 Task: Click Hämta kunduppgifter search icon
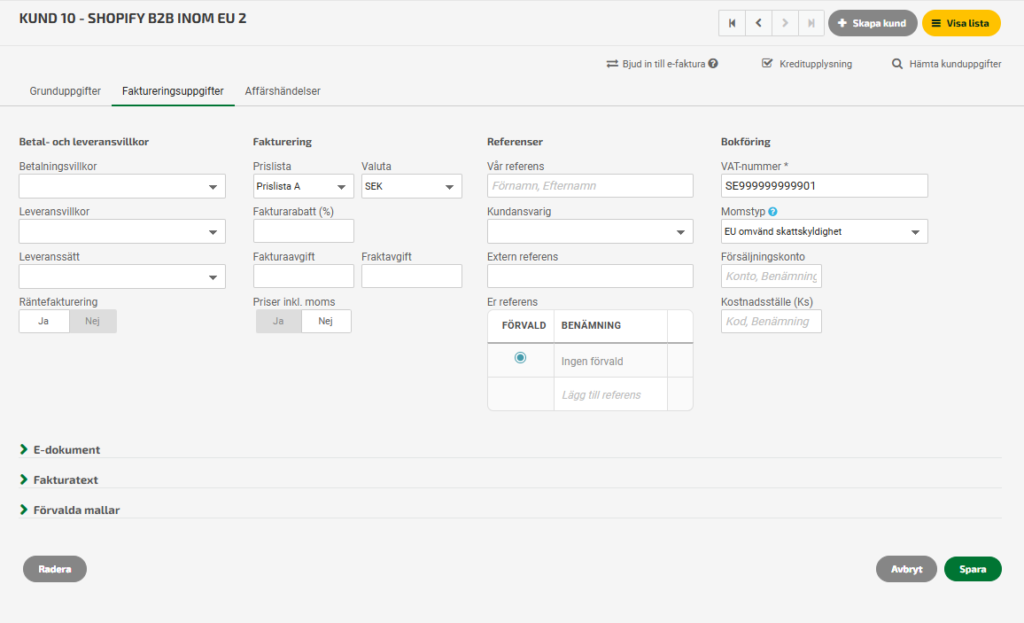(x=898, y=64)
